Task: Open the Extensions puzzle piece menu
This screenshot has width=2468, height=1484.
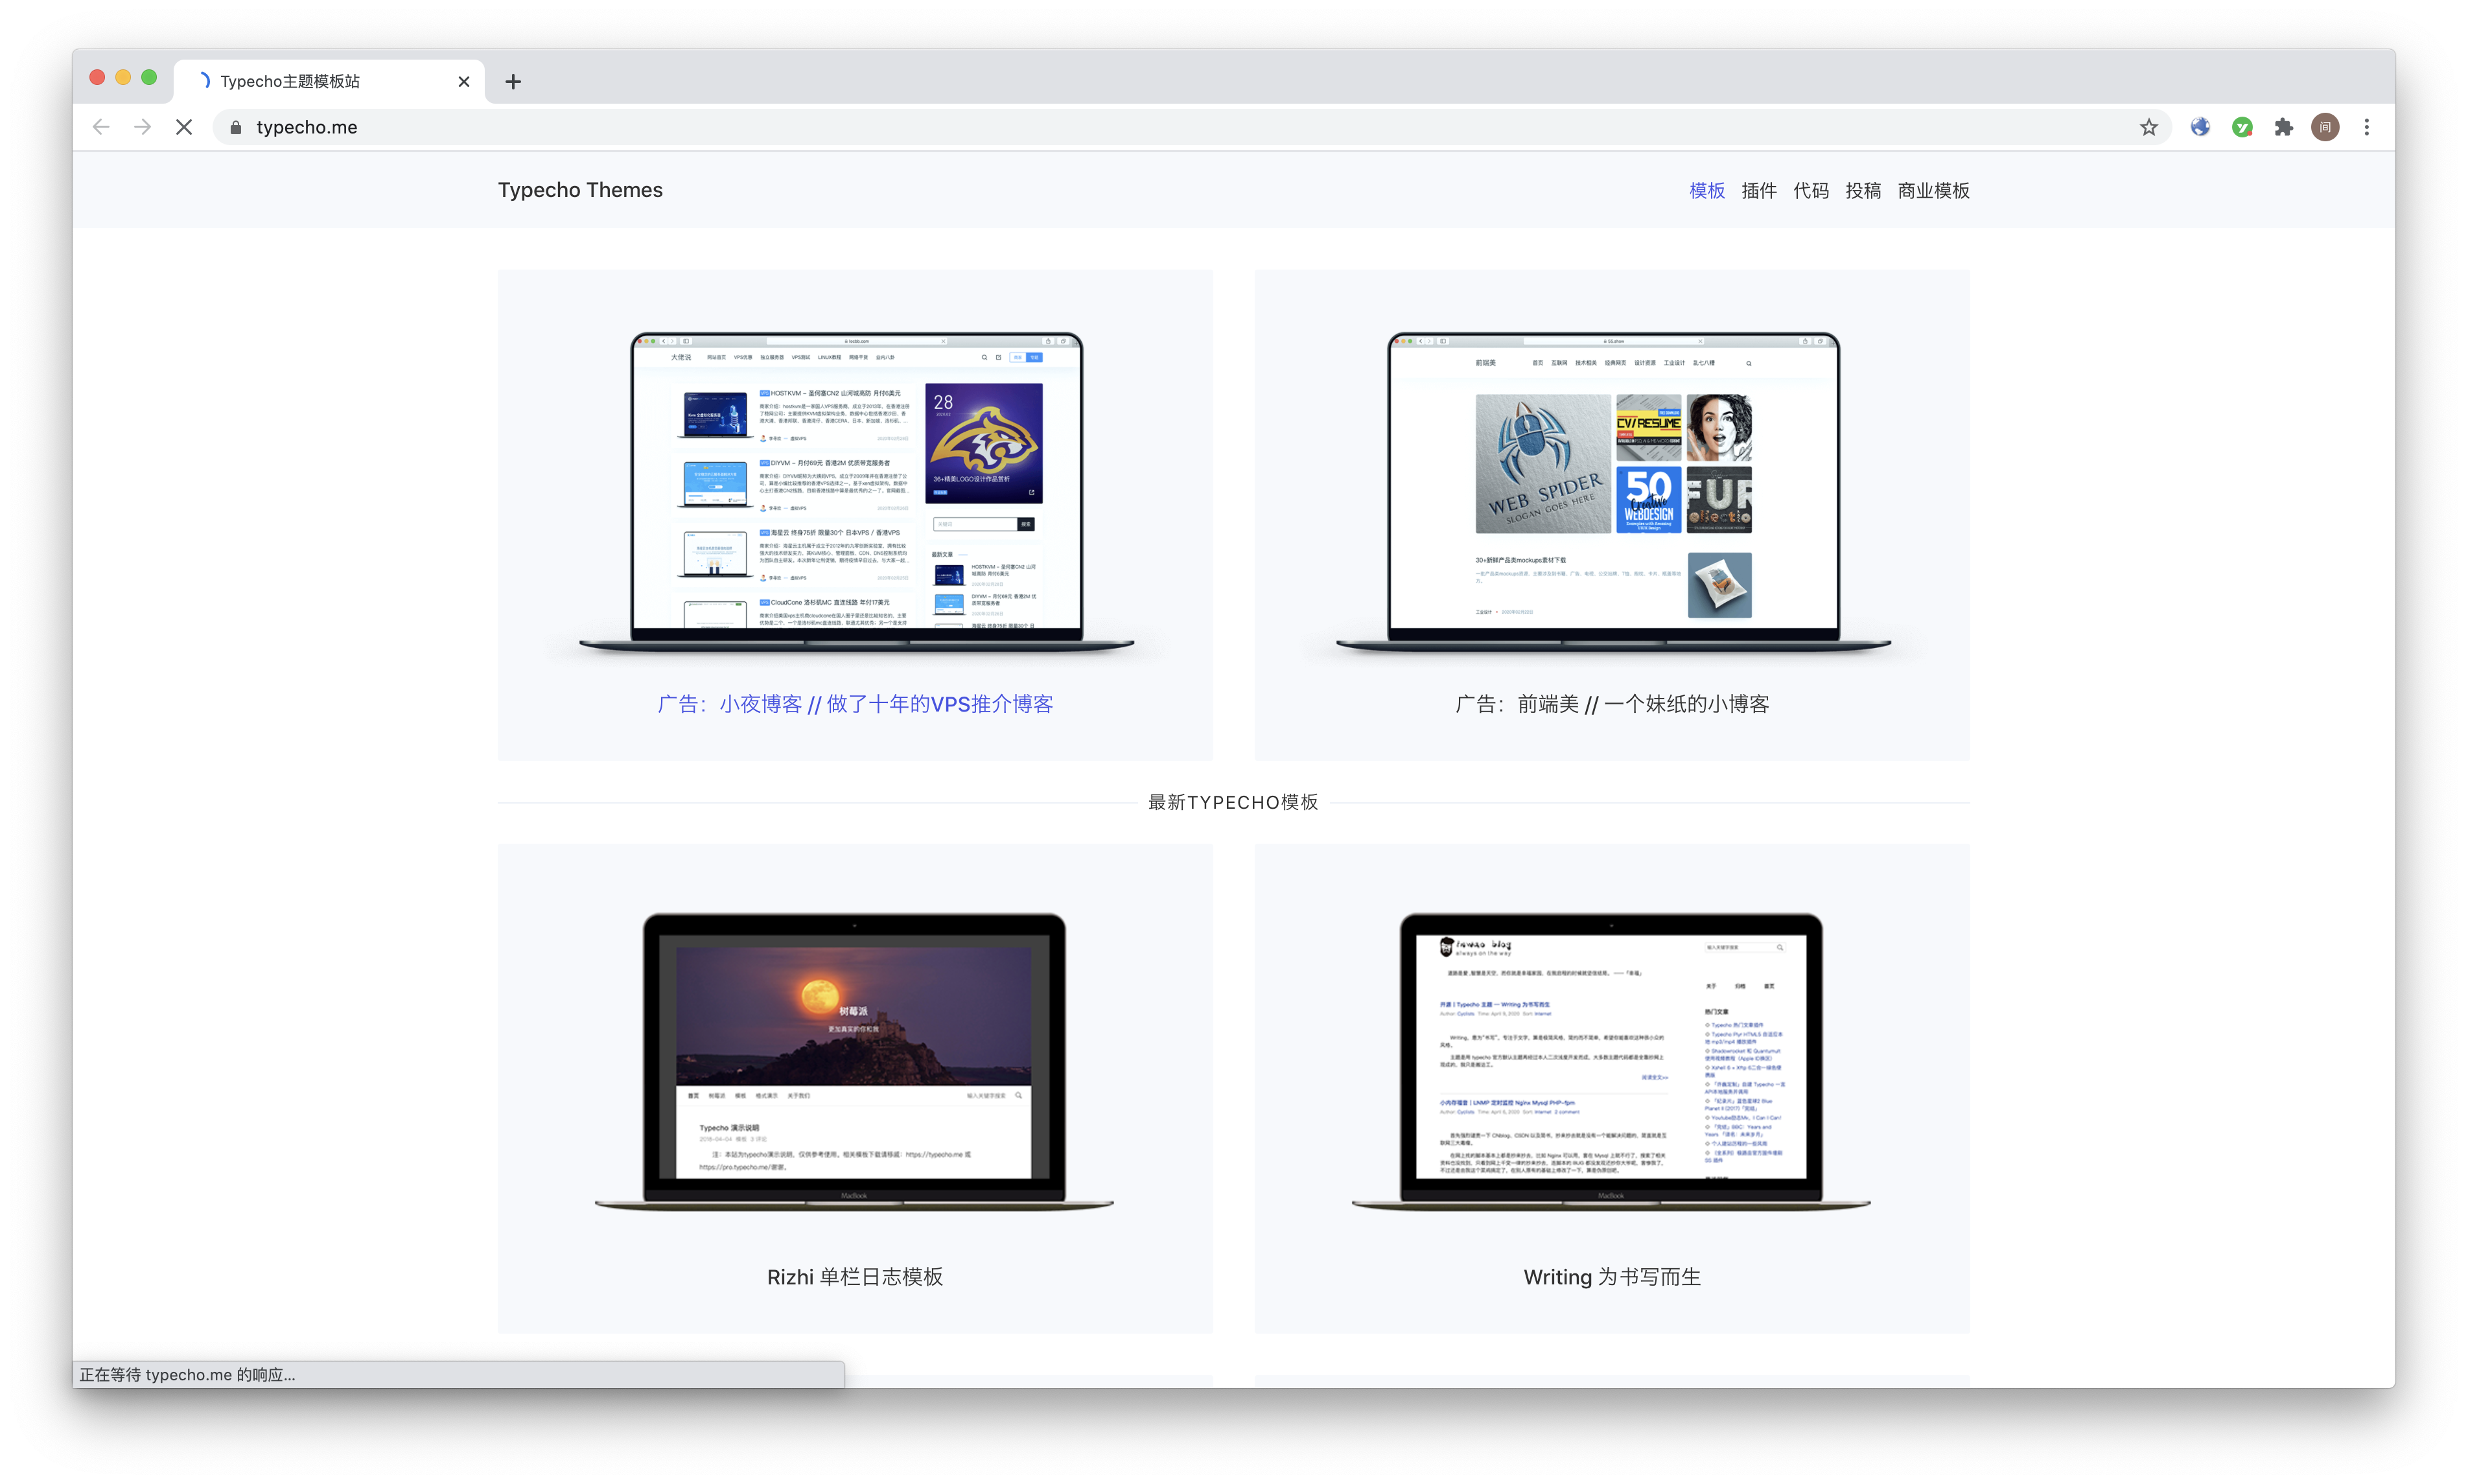Action: 2284,127
